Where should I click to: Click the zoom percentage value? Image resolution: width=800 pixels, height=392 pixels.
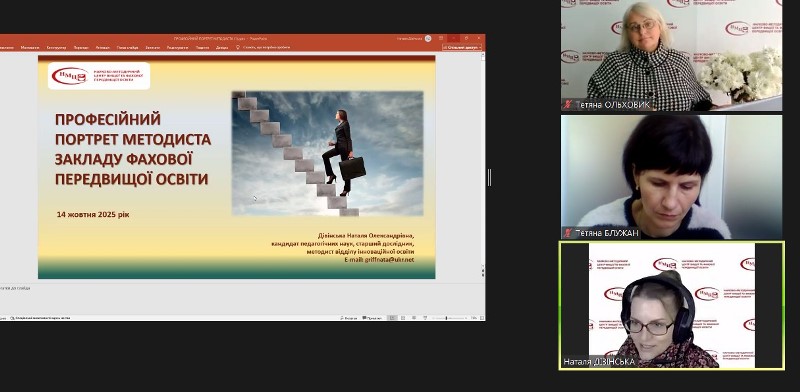point(474,318)
